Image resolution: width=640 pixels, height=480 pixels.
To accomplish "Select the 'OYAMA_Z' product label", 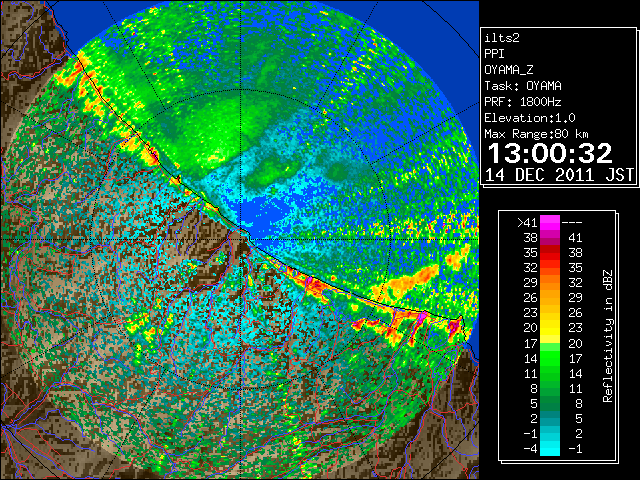I will (509, 70).
